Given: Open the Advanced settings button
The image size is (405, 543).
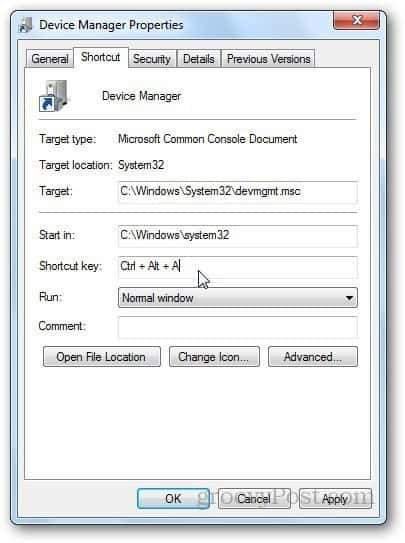Looking at the screenshot, I should [313, 357].
